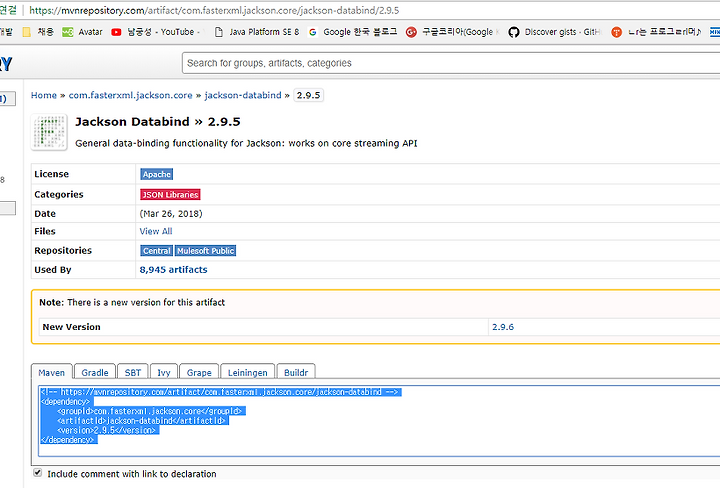Toggle Include comment with link checkbox
The image size is (720, 488).
coord(38,472)
